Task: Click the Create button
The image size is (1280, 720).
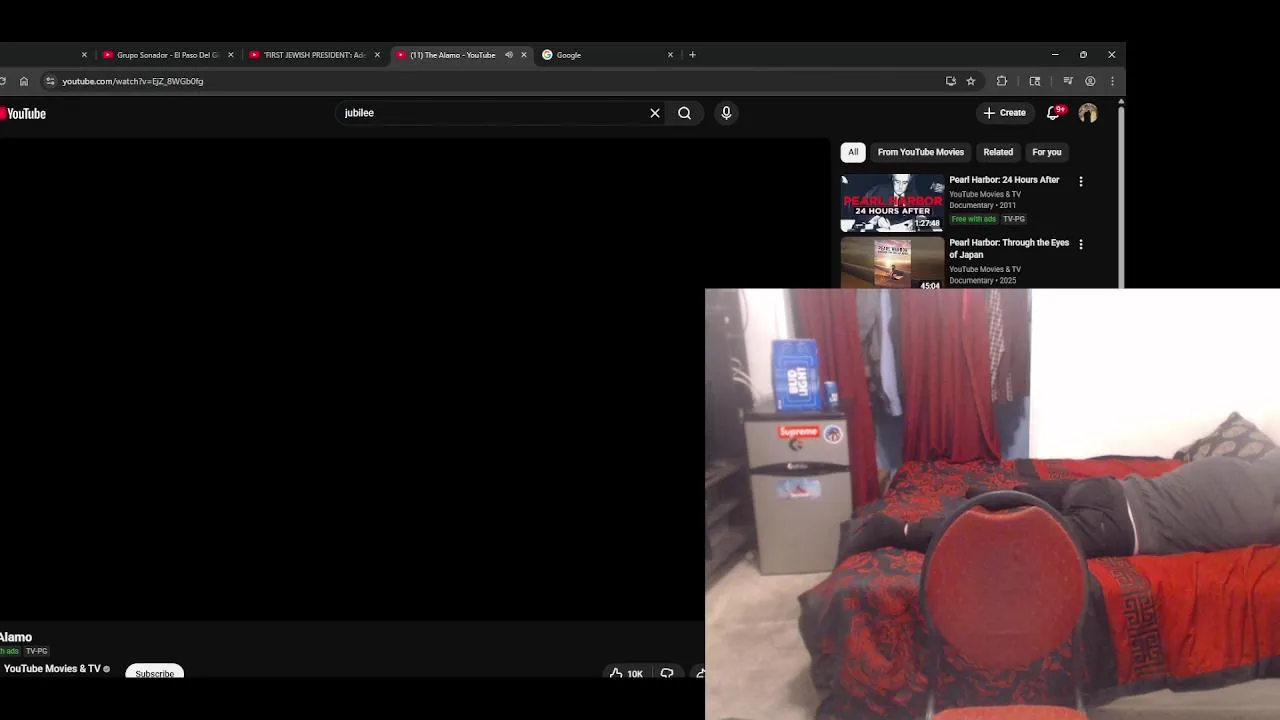Action: (x=1005, y=113)
